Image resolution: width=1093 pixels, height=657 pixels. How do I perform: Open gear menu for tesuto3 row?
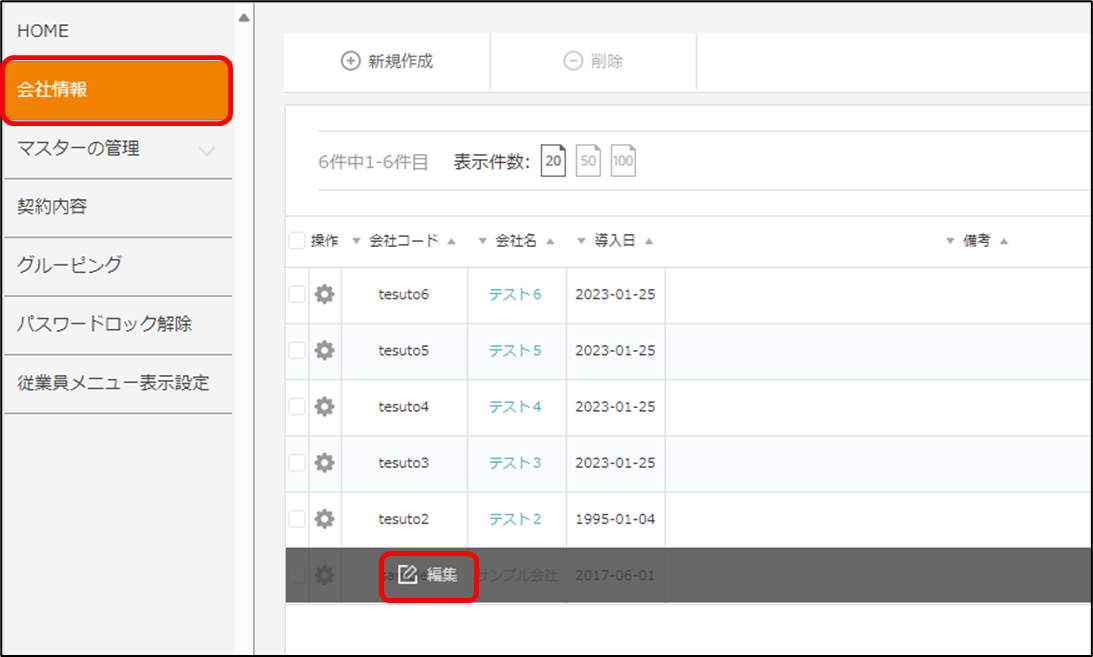tap(325, 463)
